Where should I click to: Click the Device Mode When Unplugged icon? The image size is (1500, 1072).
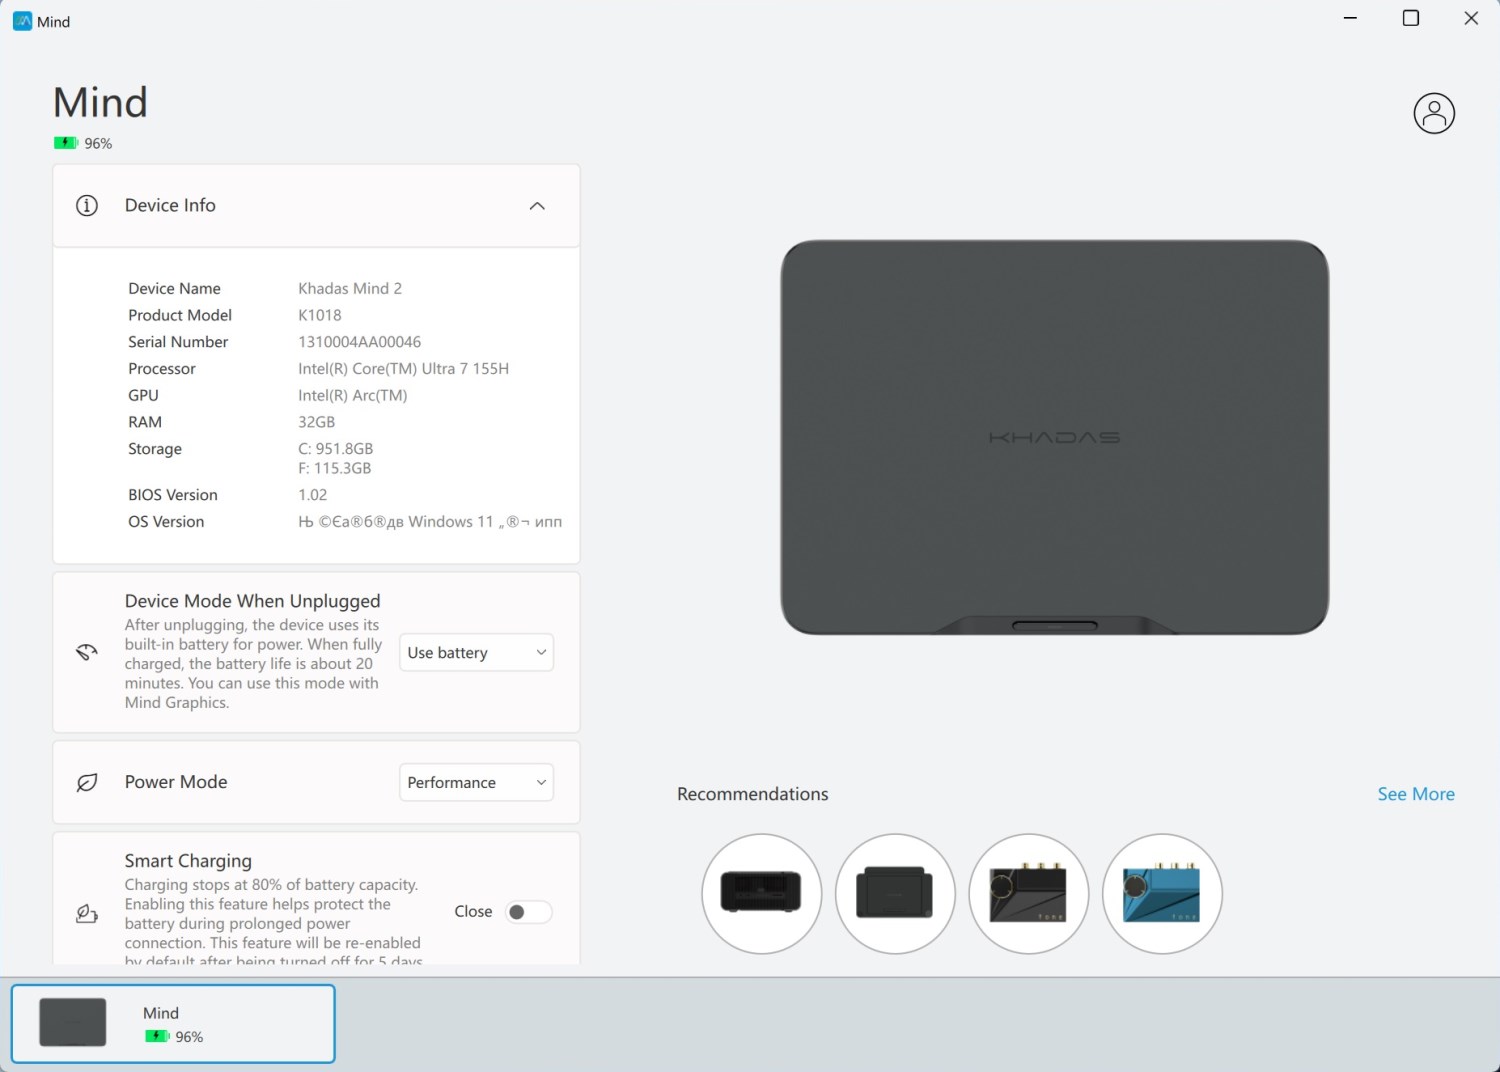(x=87, y=653)
